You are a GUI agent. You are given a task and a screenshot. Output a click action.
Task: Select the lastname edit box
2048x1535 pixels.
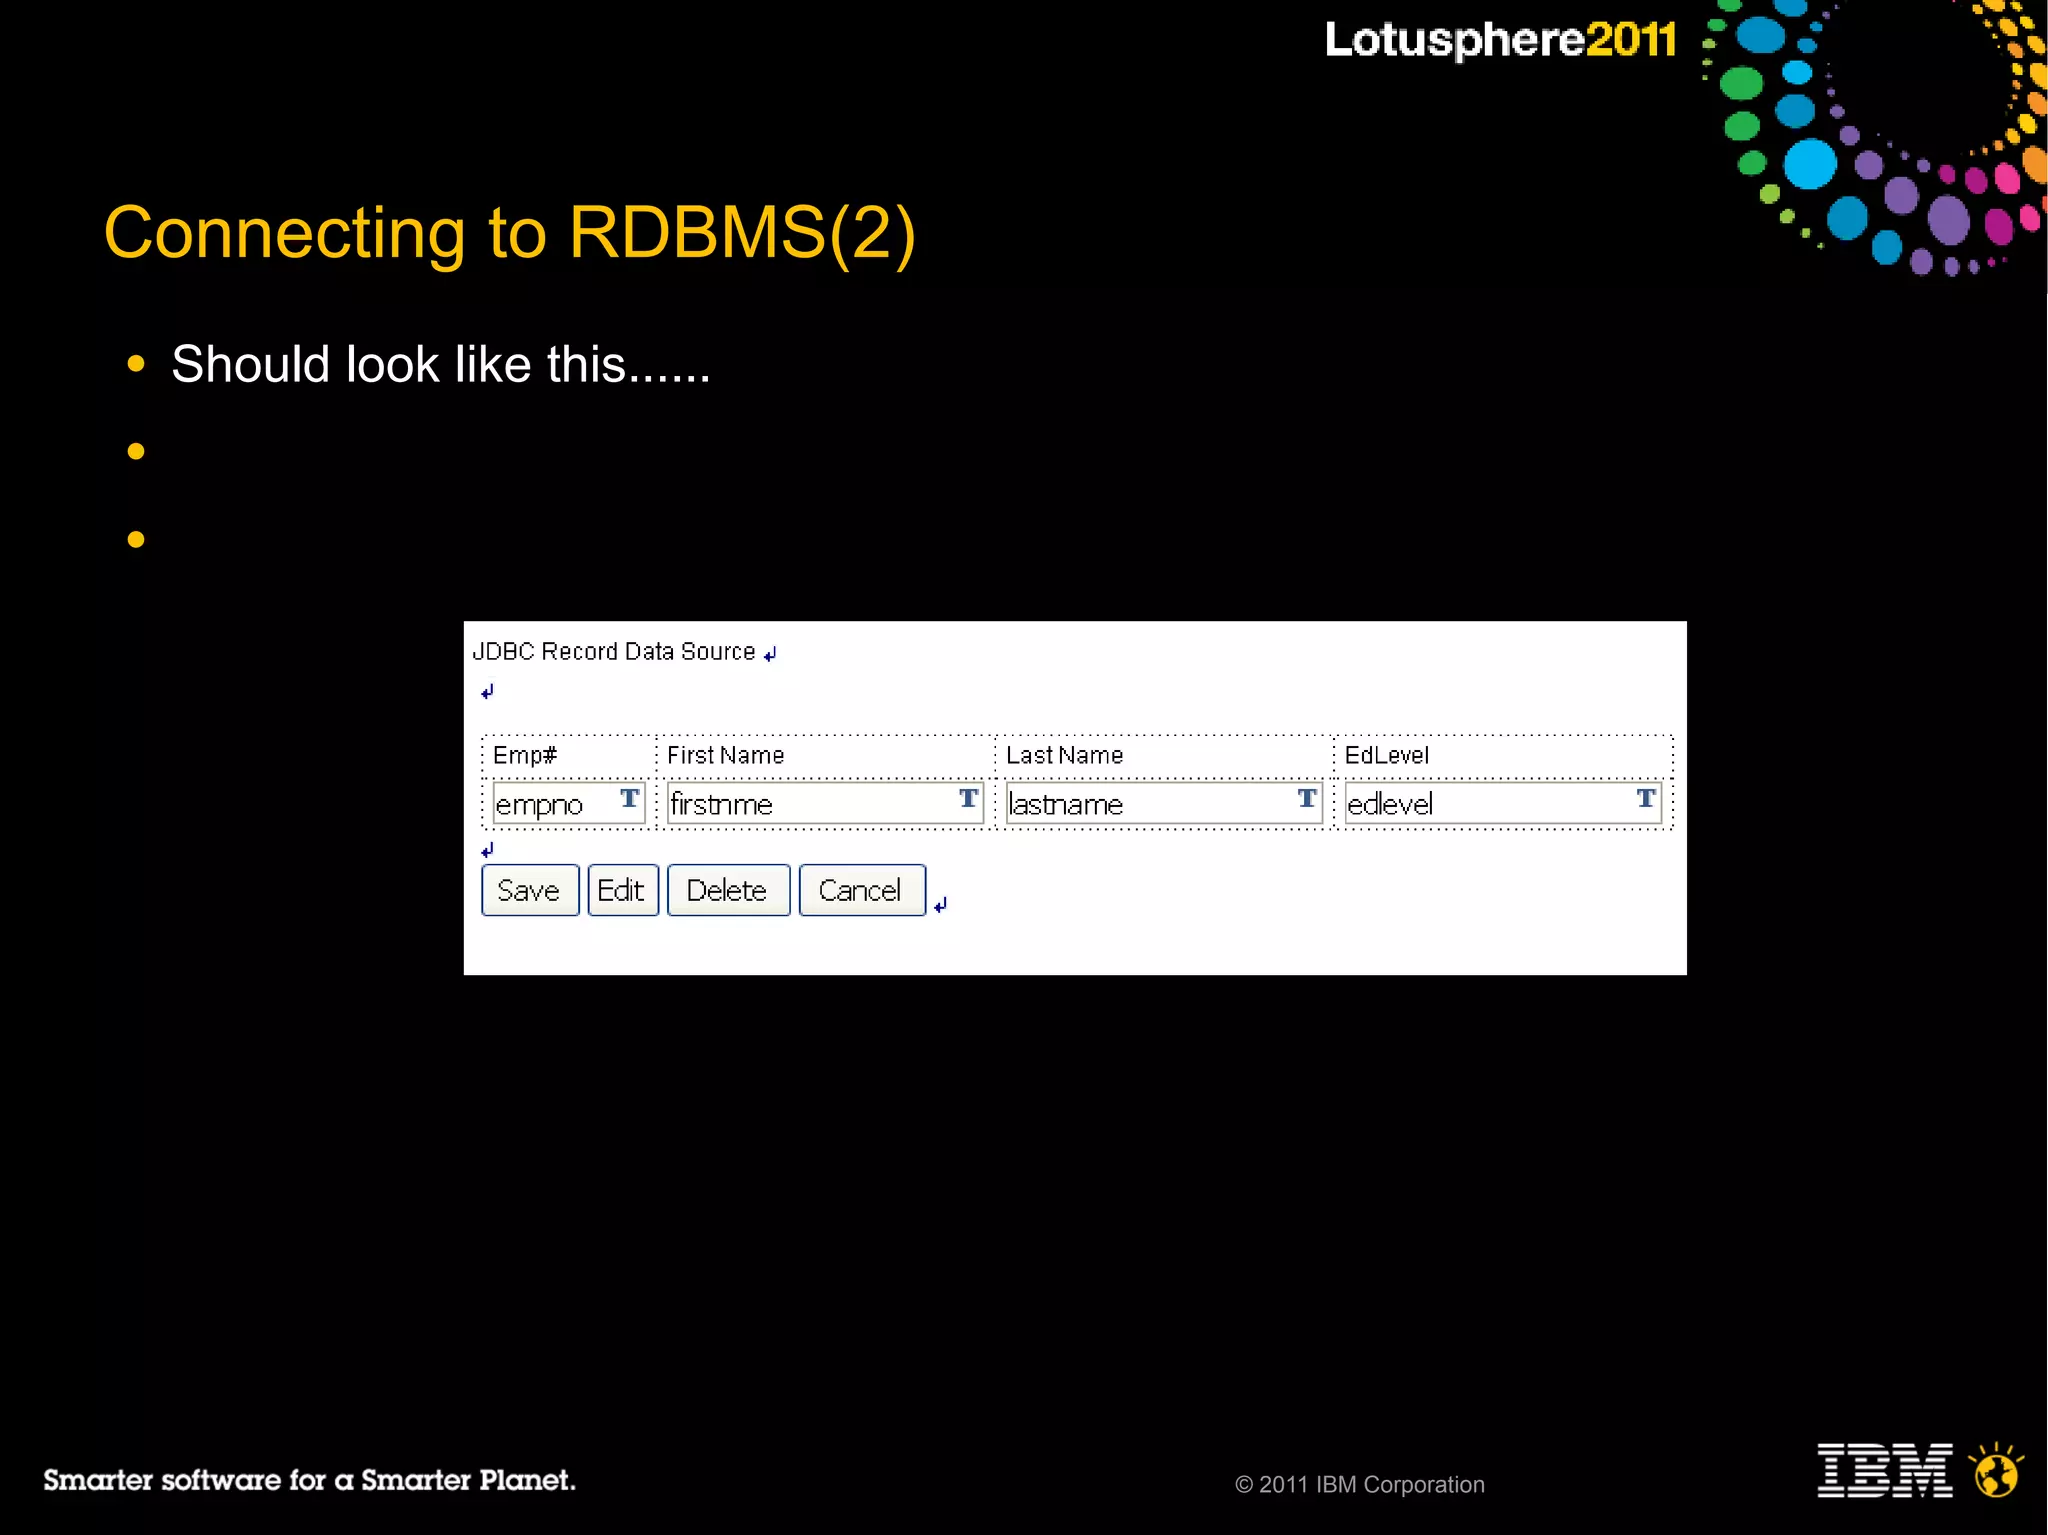tap(1164, 803)
